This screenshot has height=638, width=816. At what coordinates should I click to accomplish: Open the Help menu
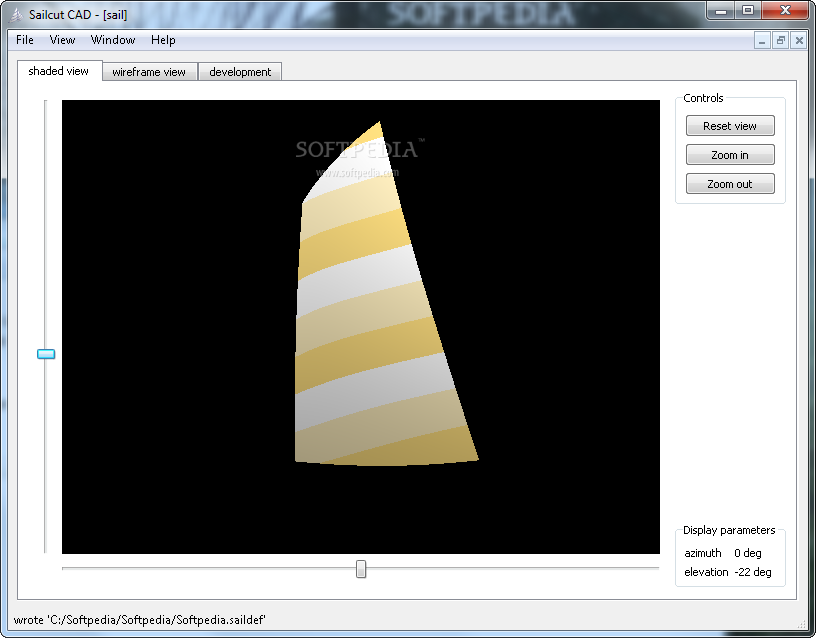(163, 40)
